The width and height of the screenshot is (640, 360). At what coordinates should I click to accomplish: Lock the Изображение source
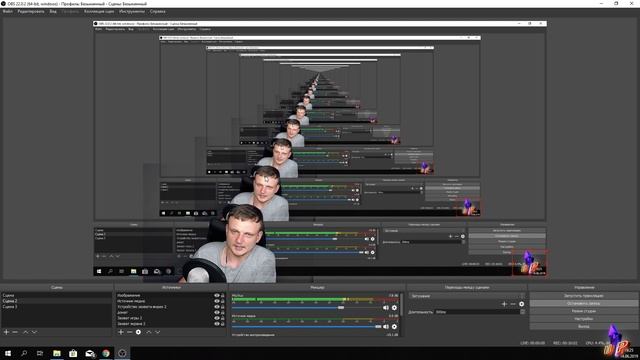coord(223,296)
